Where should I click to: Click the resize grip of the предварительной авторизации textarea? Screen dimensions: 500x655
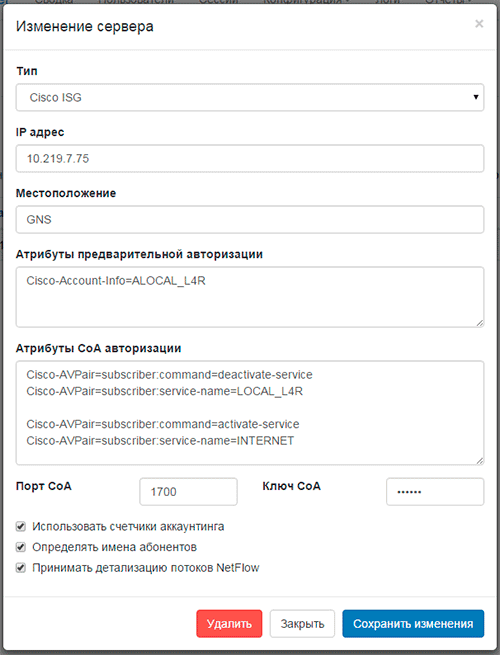tap(480, 323)
